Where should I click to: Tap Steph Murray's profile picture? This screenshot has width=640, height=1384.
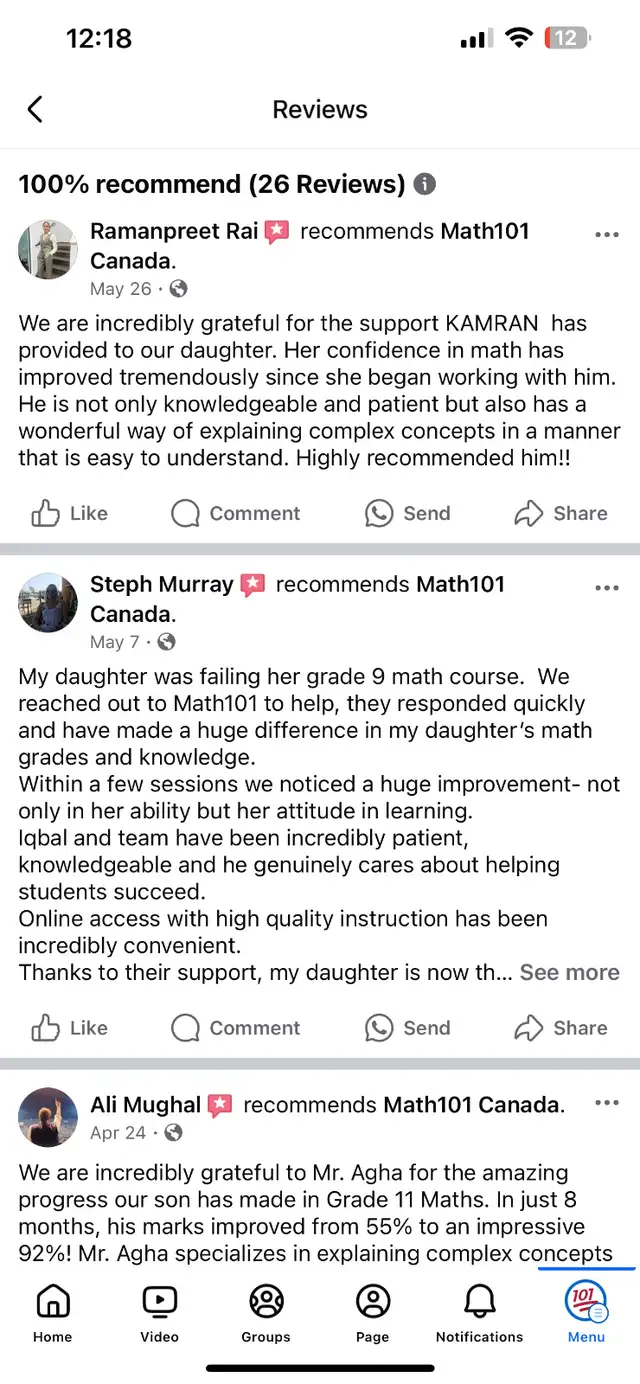click(48, 602)
